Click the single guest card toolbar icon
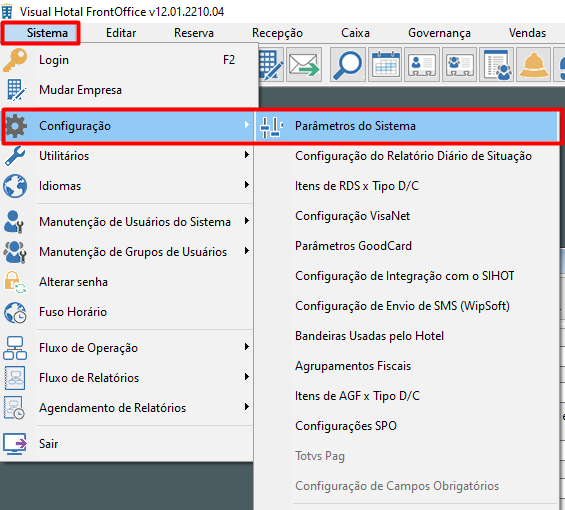 pos(422,65)
